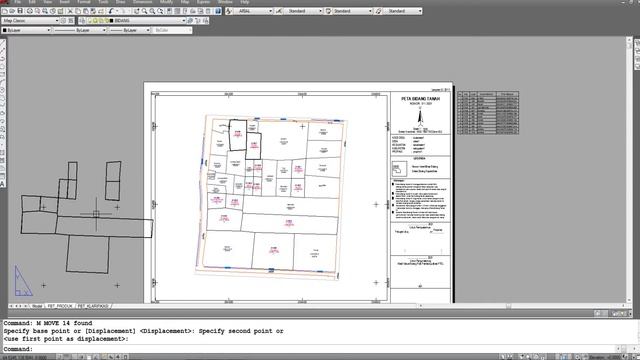Open the Layer Properties Manager icon
640x360 pixels.
coord(82,20)
